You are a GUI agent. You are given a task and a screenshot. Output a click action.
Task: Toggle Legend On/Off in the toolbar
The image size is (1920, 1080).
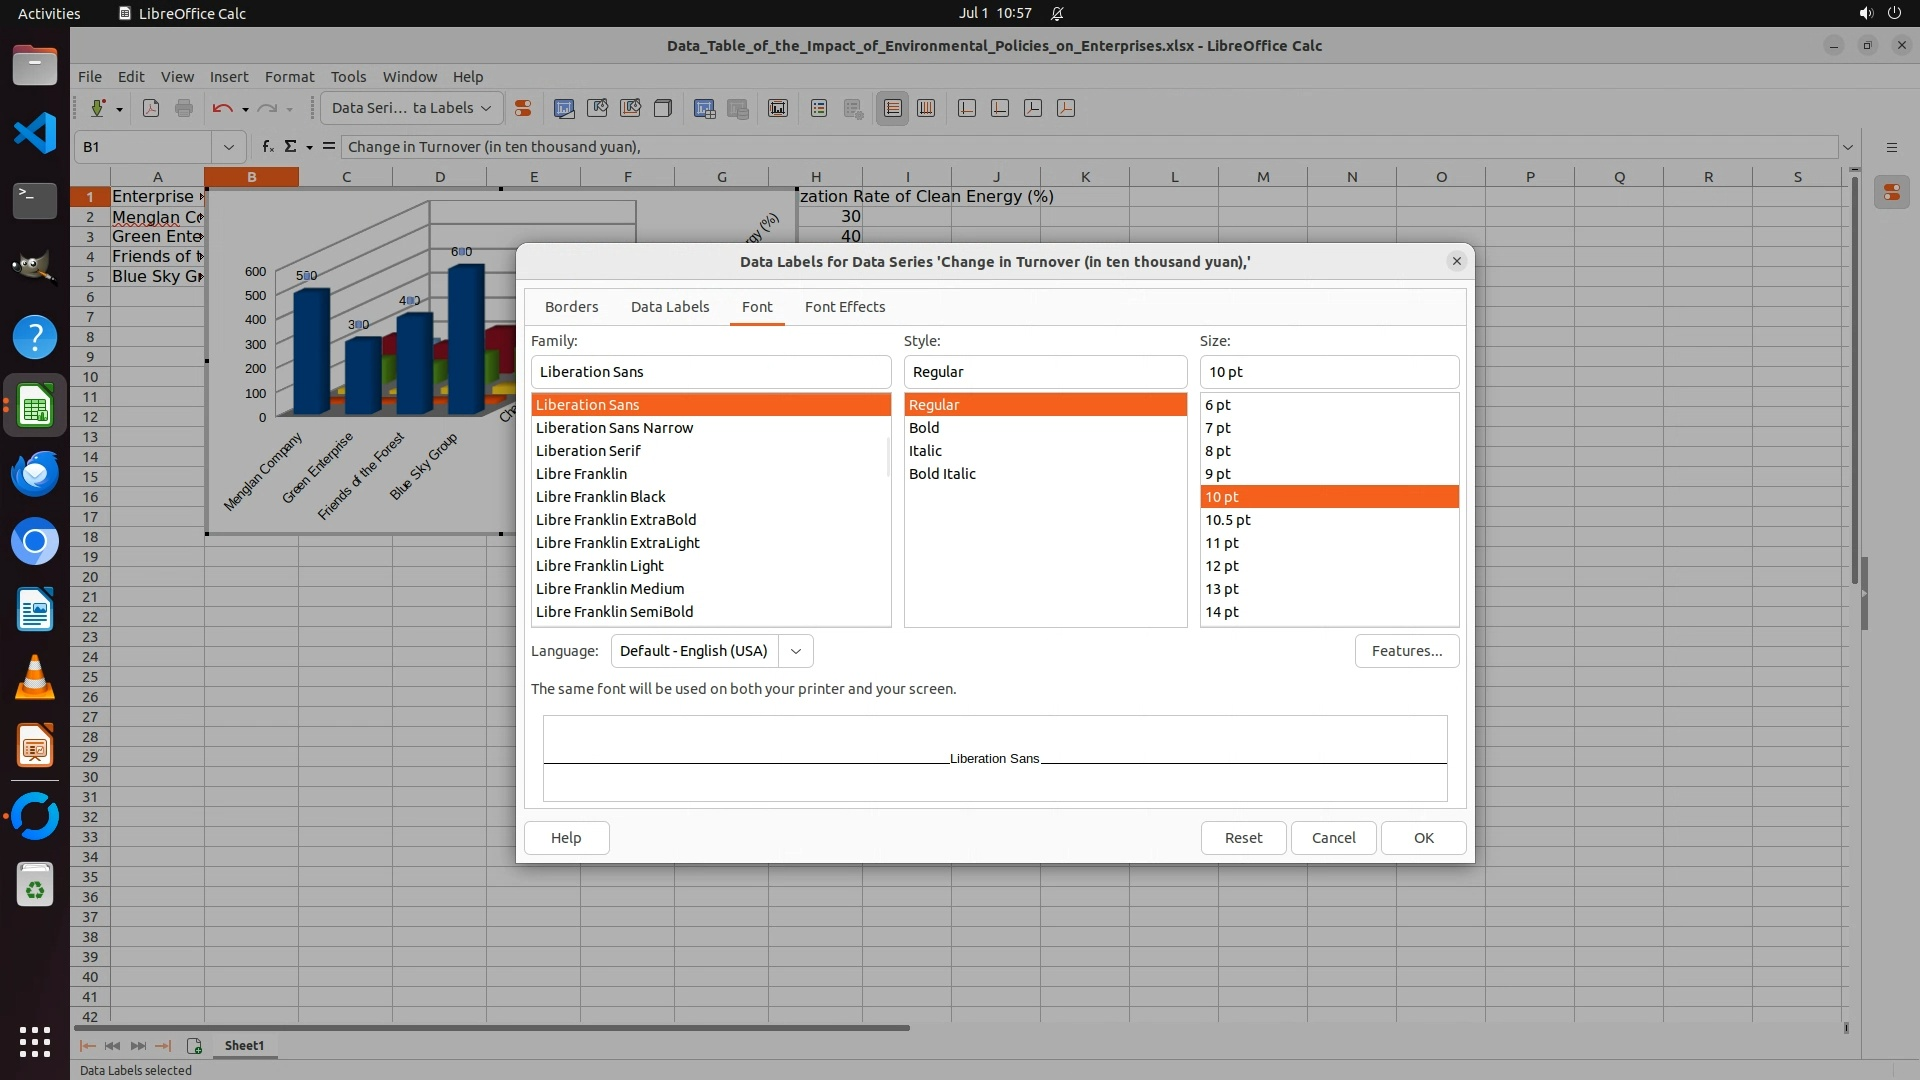pyautogui.click(x=819, y=108)
